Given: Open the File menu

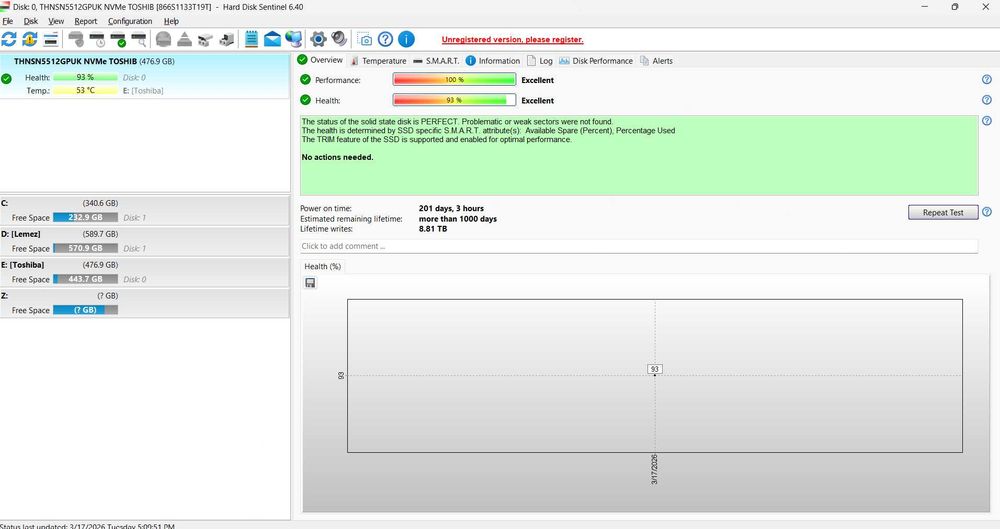Looking at the screenshot, I should (8, 21).
